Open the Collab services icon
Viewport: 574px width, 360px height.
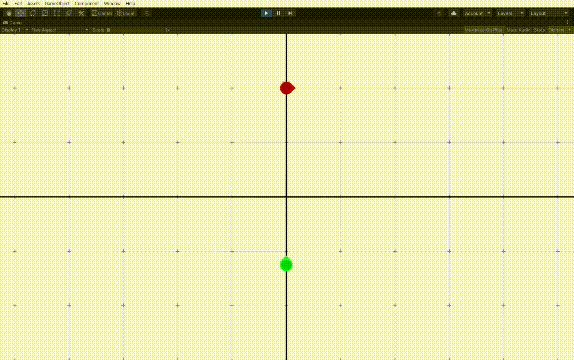439,13
